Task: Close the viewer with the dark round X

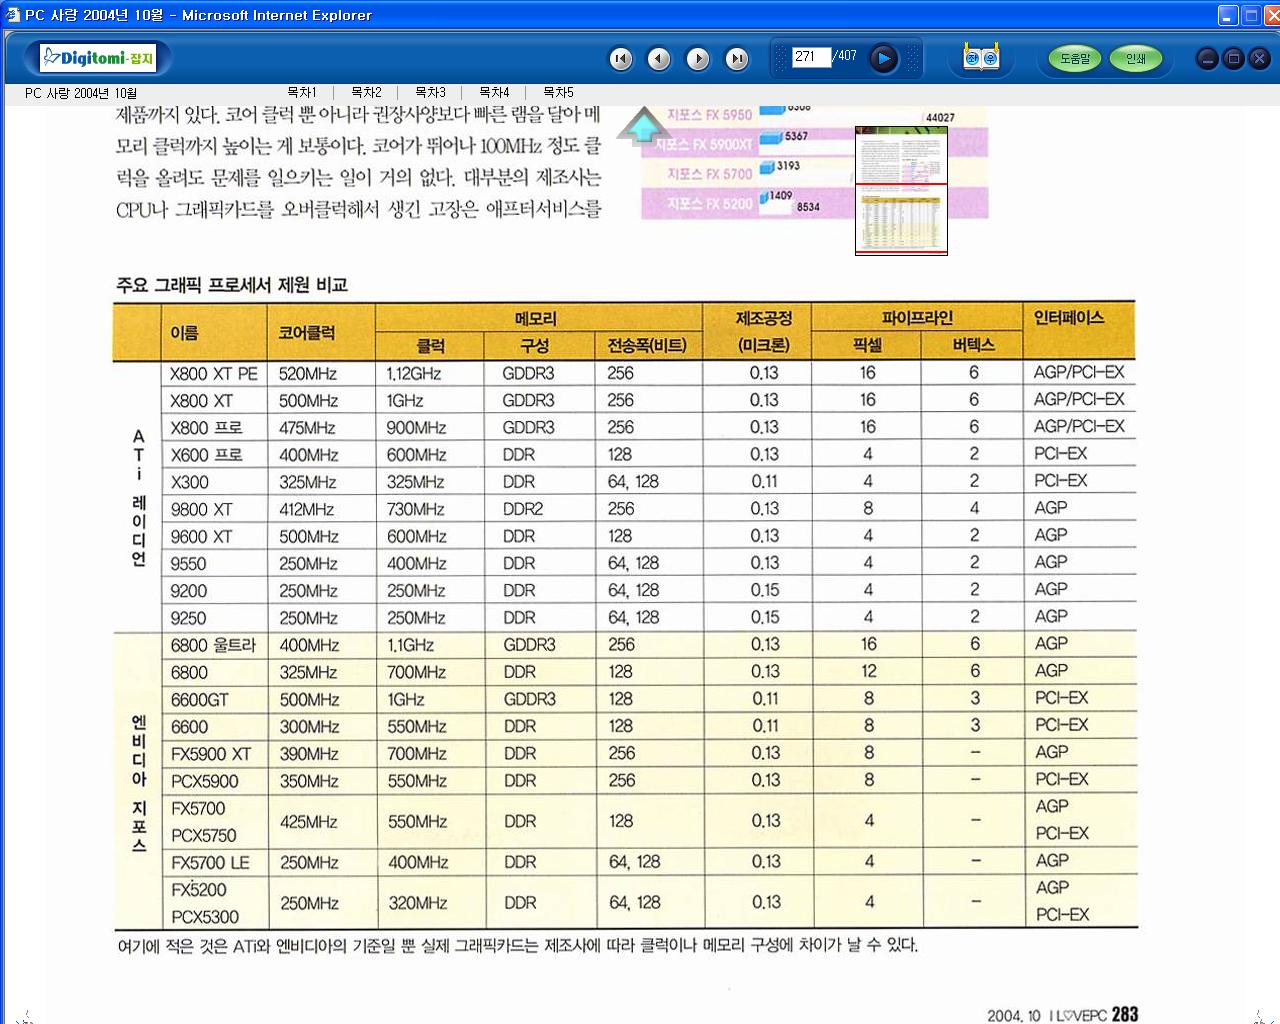Action: pos(1259,59)
